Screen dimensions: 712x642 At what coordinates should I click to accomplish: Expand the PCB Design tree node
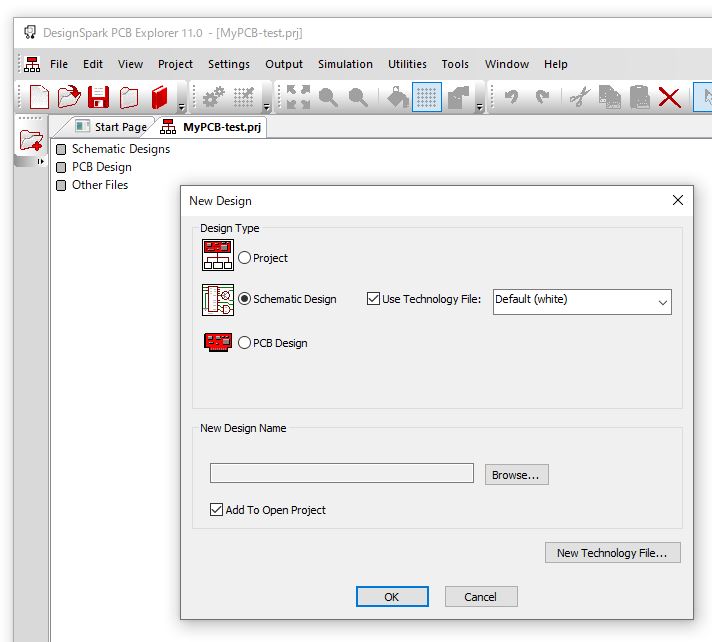click(x=62, y=168)
